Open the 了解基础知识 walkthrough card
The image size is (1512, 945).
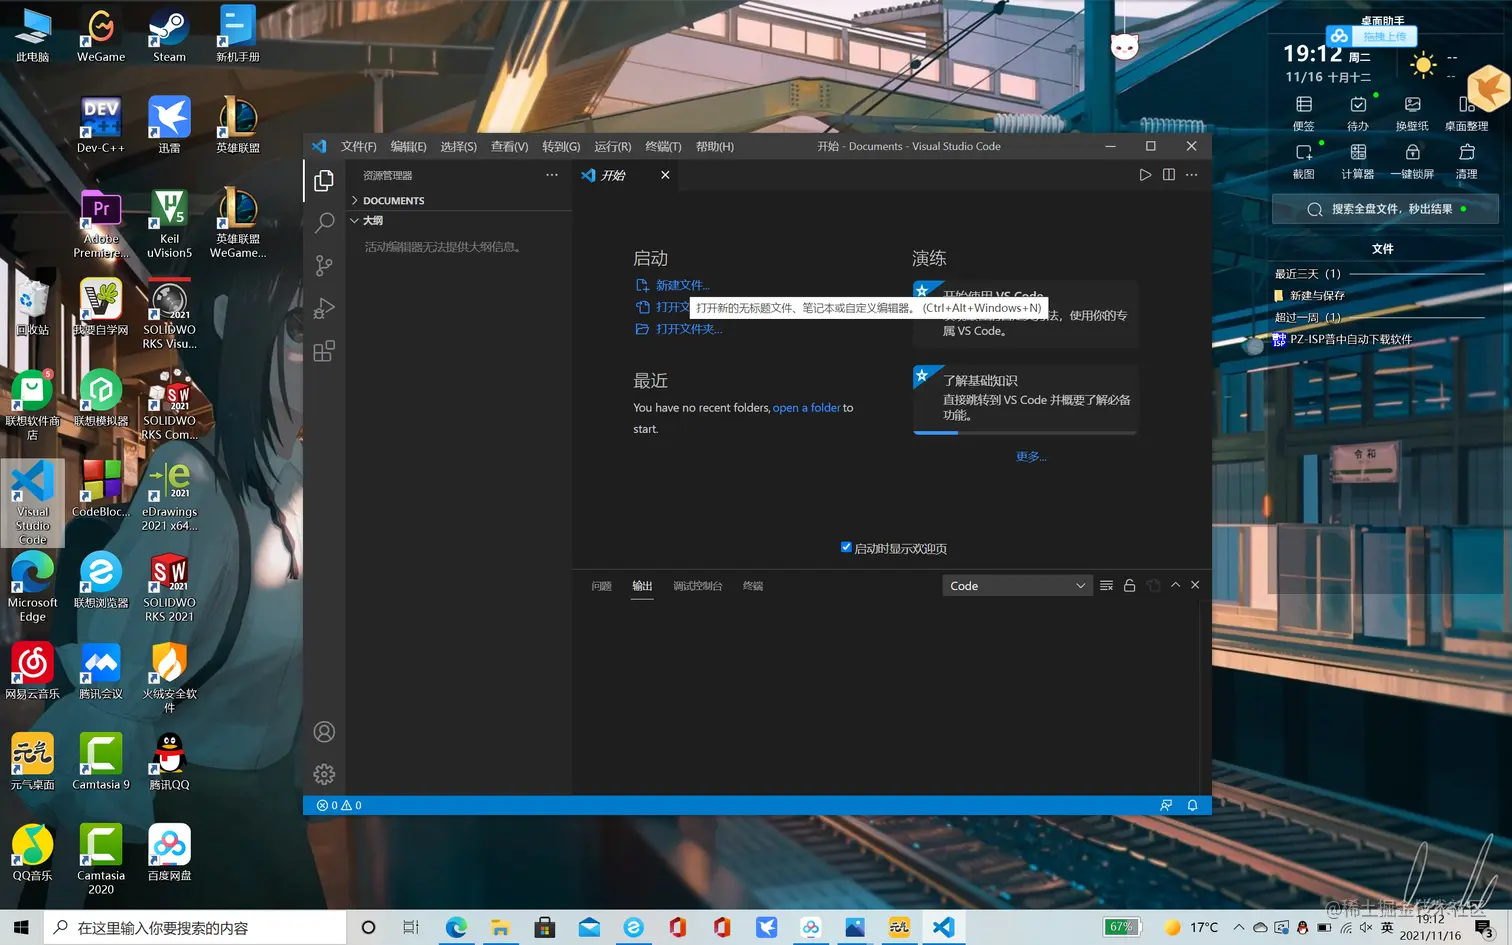click(1025, 399)
